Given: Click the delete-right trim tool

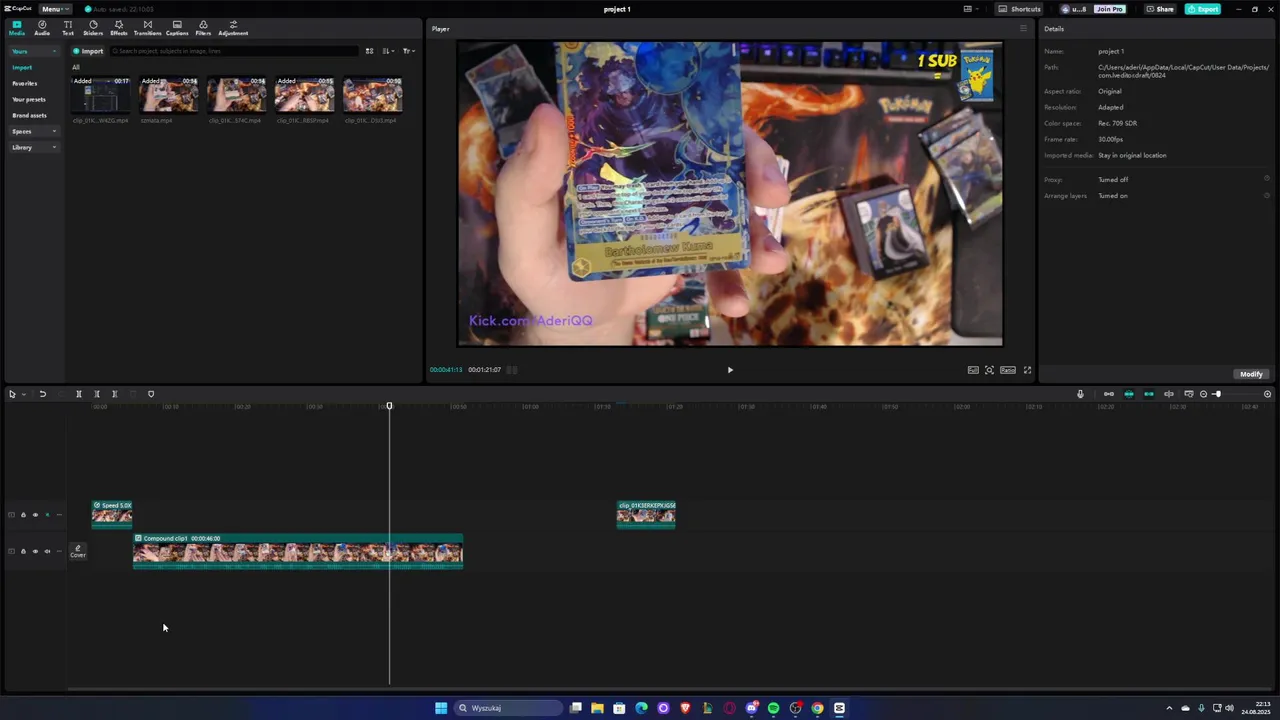Looking at the screenshot, I should [x=115, y=394].
